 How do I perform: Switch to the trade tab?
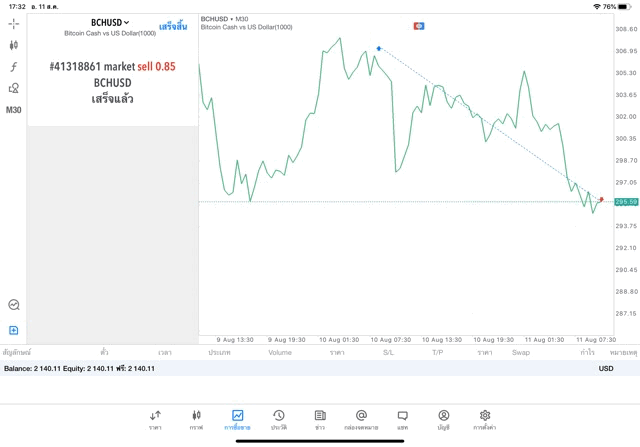pyautogui.click(x=237, y=420)
